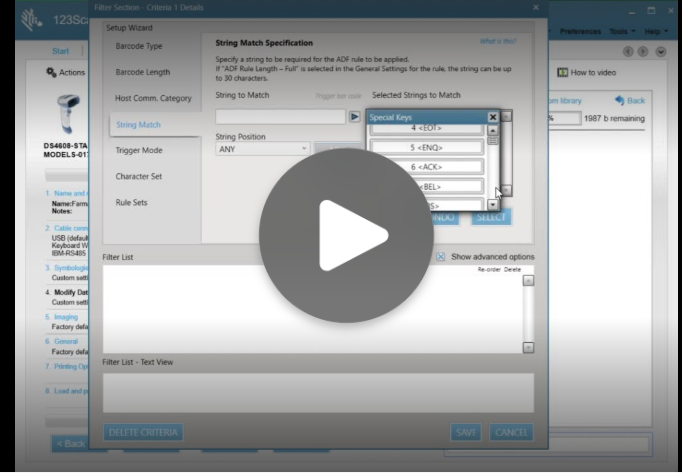The width and height of the screenshot is (682, 473).
Task: Select the String Match step
Action: pos(138,124)
